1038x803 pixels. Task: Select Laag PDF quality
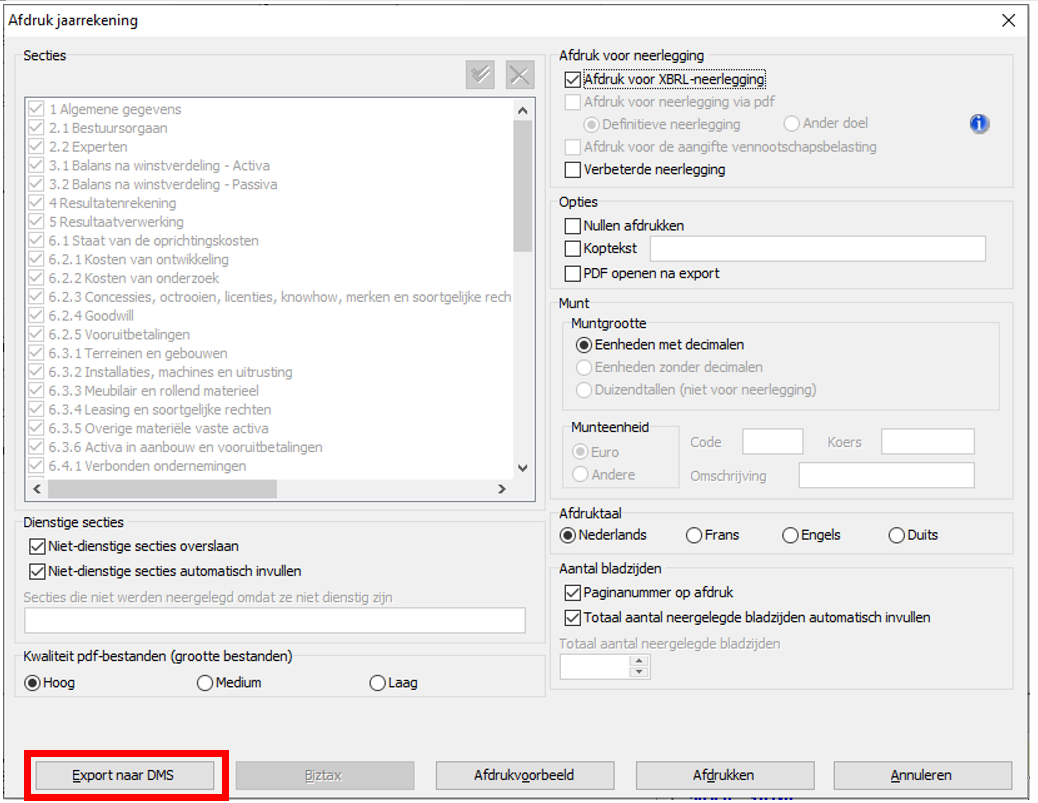[x=377, y=683]
